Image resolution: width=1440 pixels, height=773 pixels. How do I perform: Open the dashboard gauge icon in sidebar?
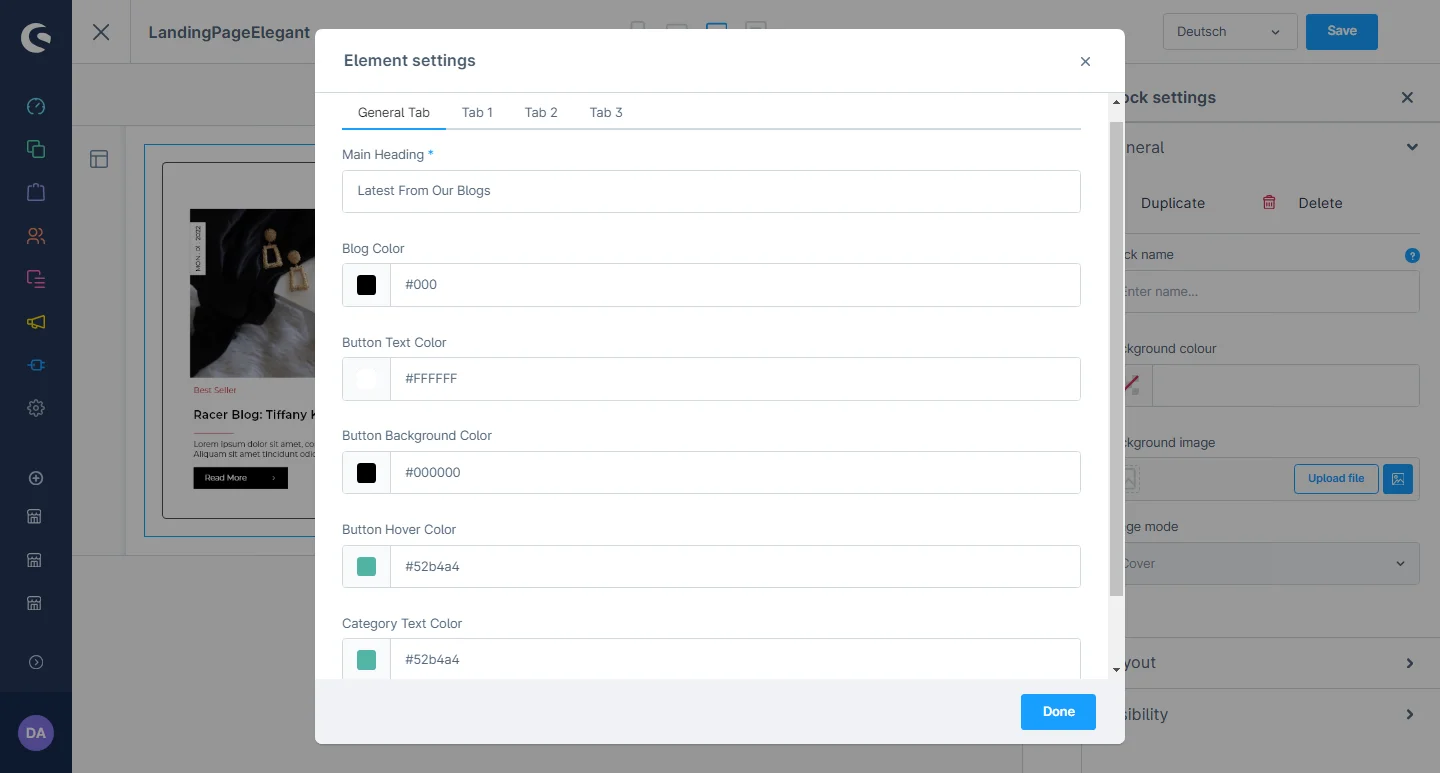pos(36,107)
